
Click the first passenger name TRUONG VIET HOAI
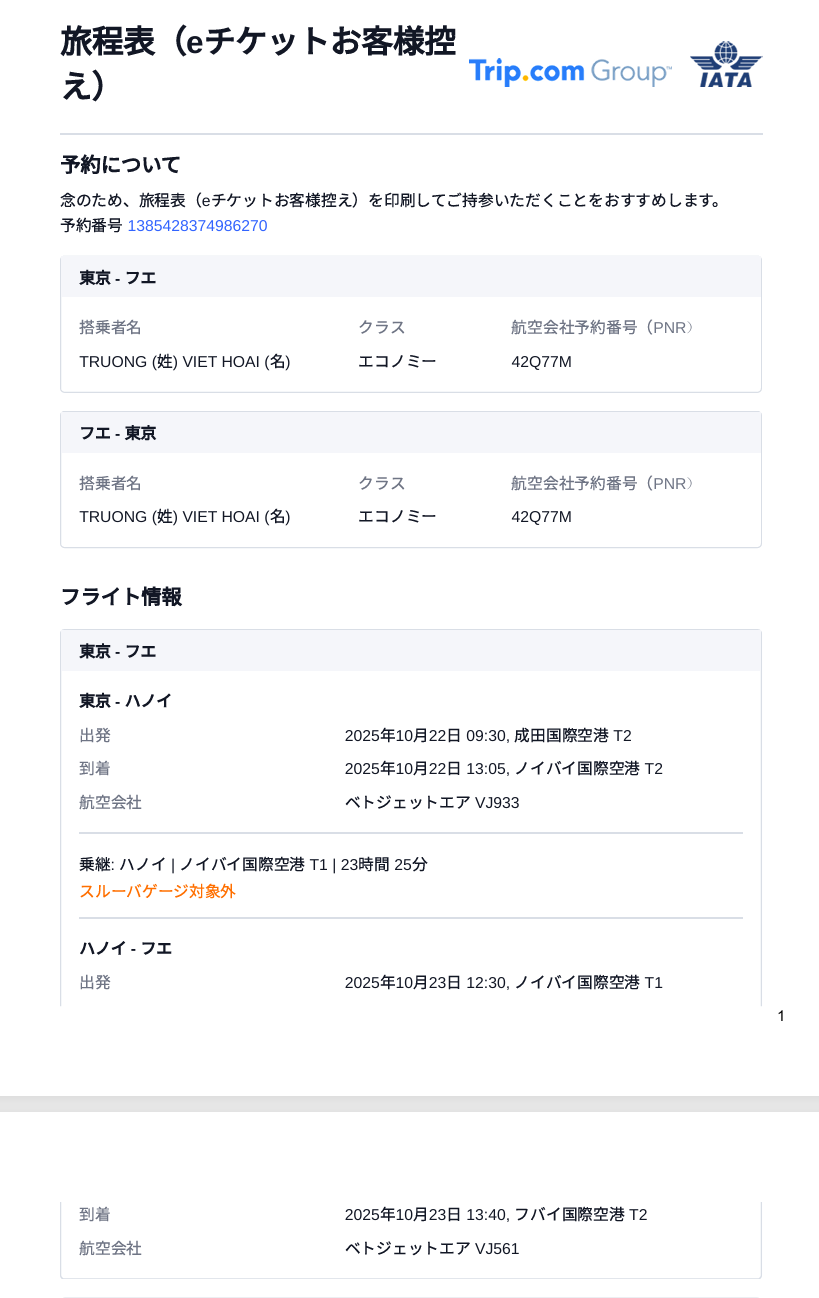[185, 361]
